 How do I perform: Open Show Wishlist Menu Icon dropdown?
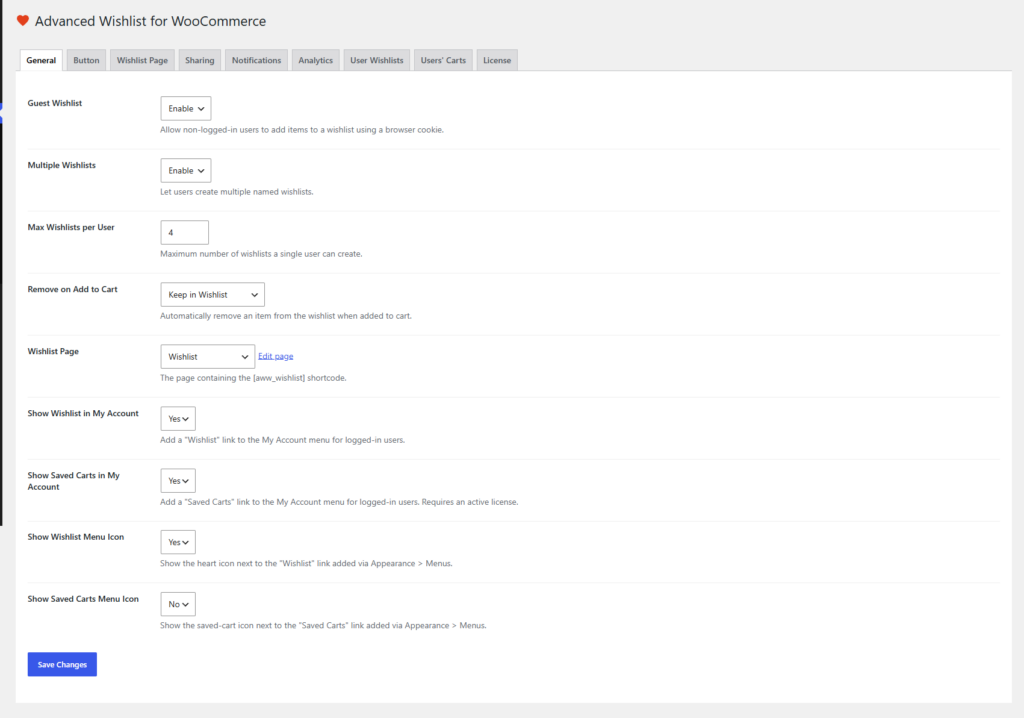click(178, 542)
